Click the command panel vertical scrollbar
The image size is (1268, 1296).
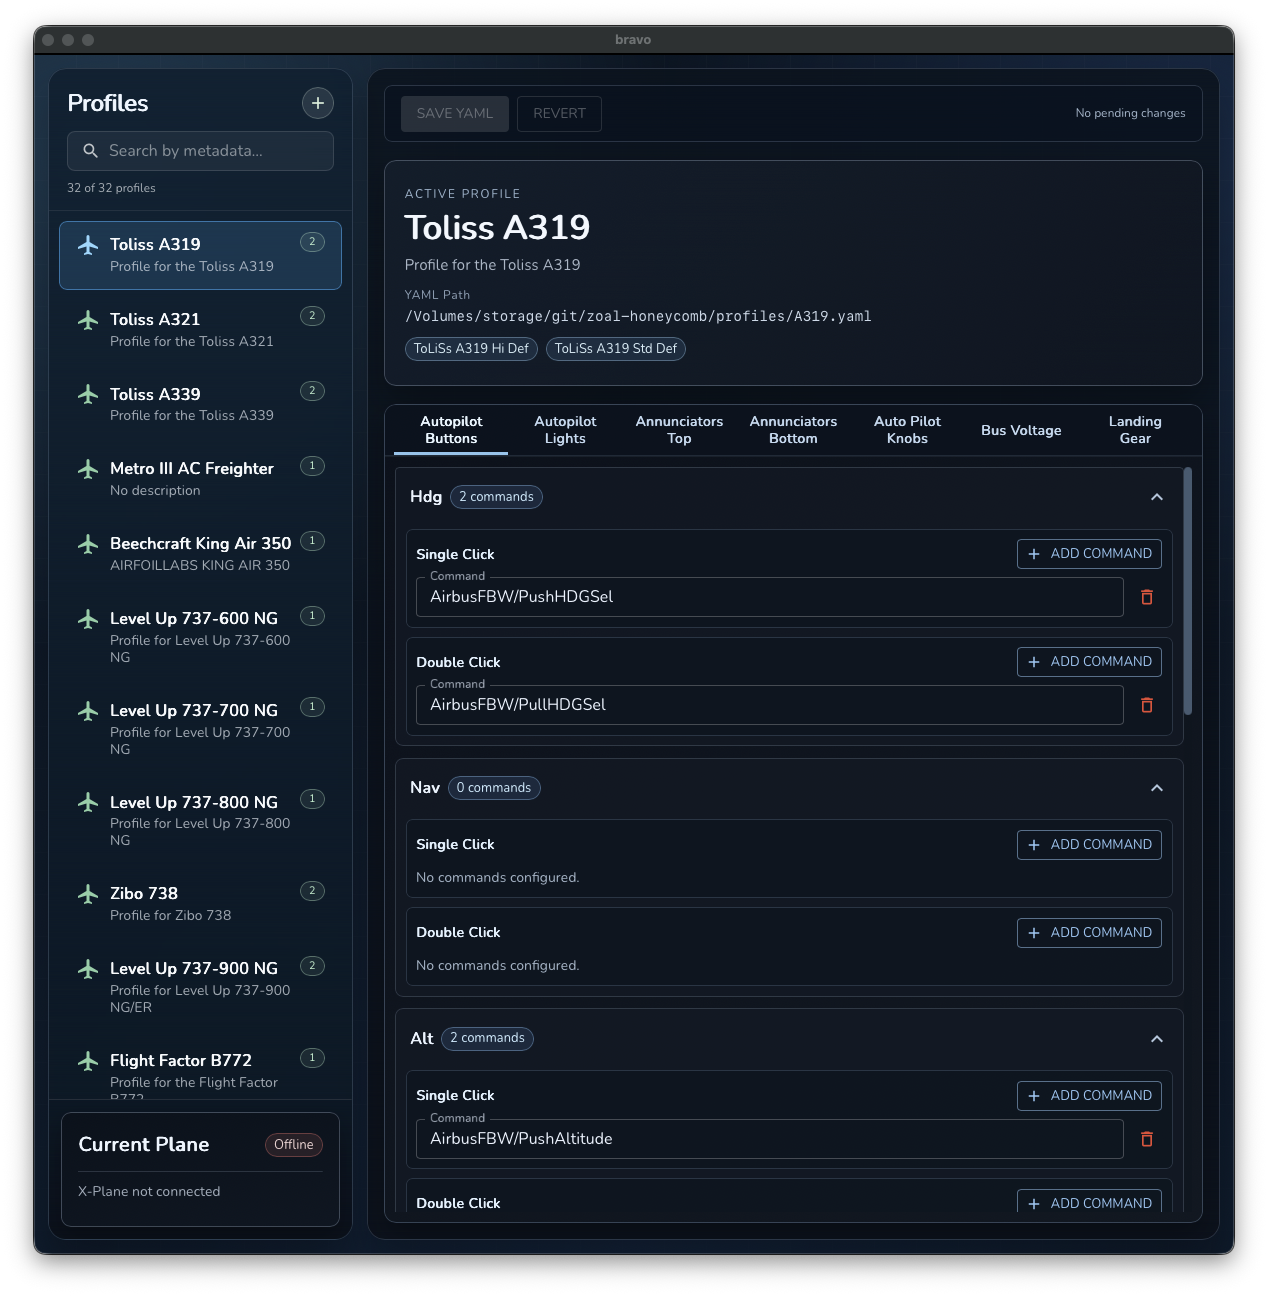[x=1188, y=590]
